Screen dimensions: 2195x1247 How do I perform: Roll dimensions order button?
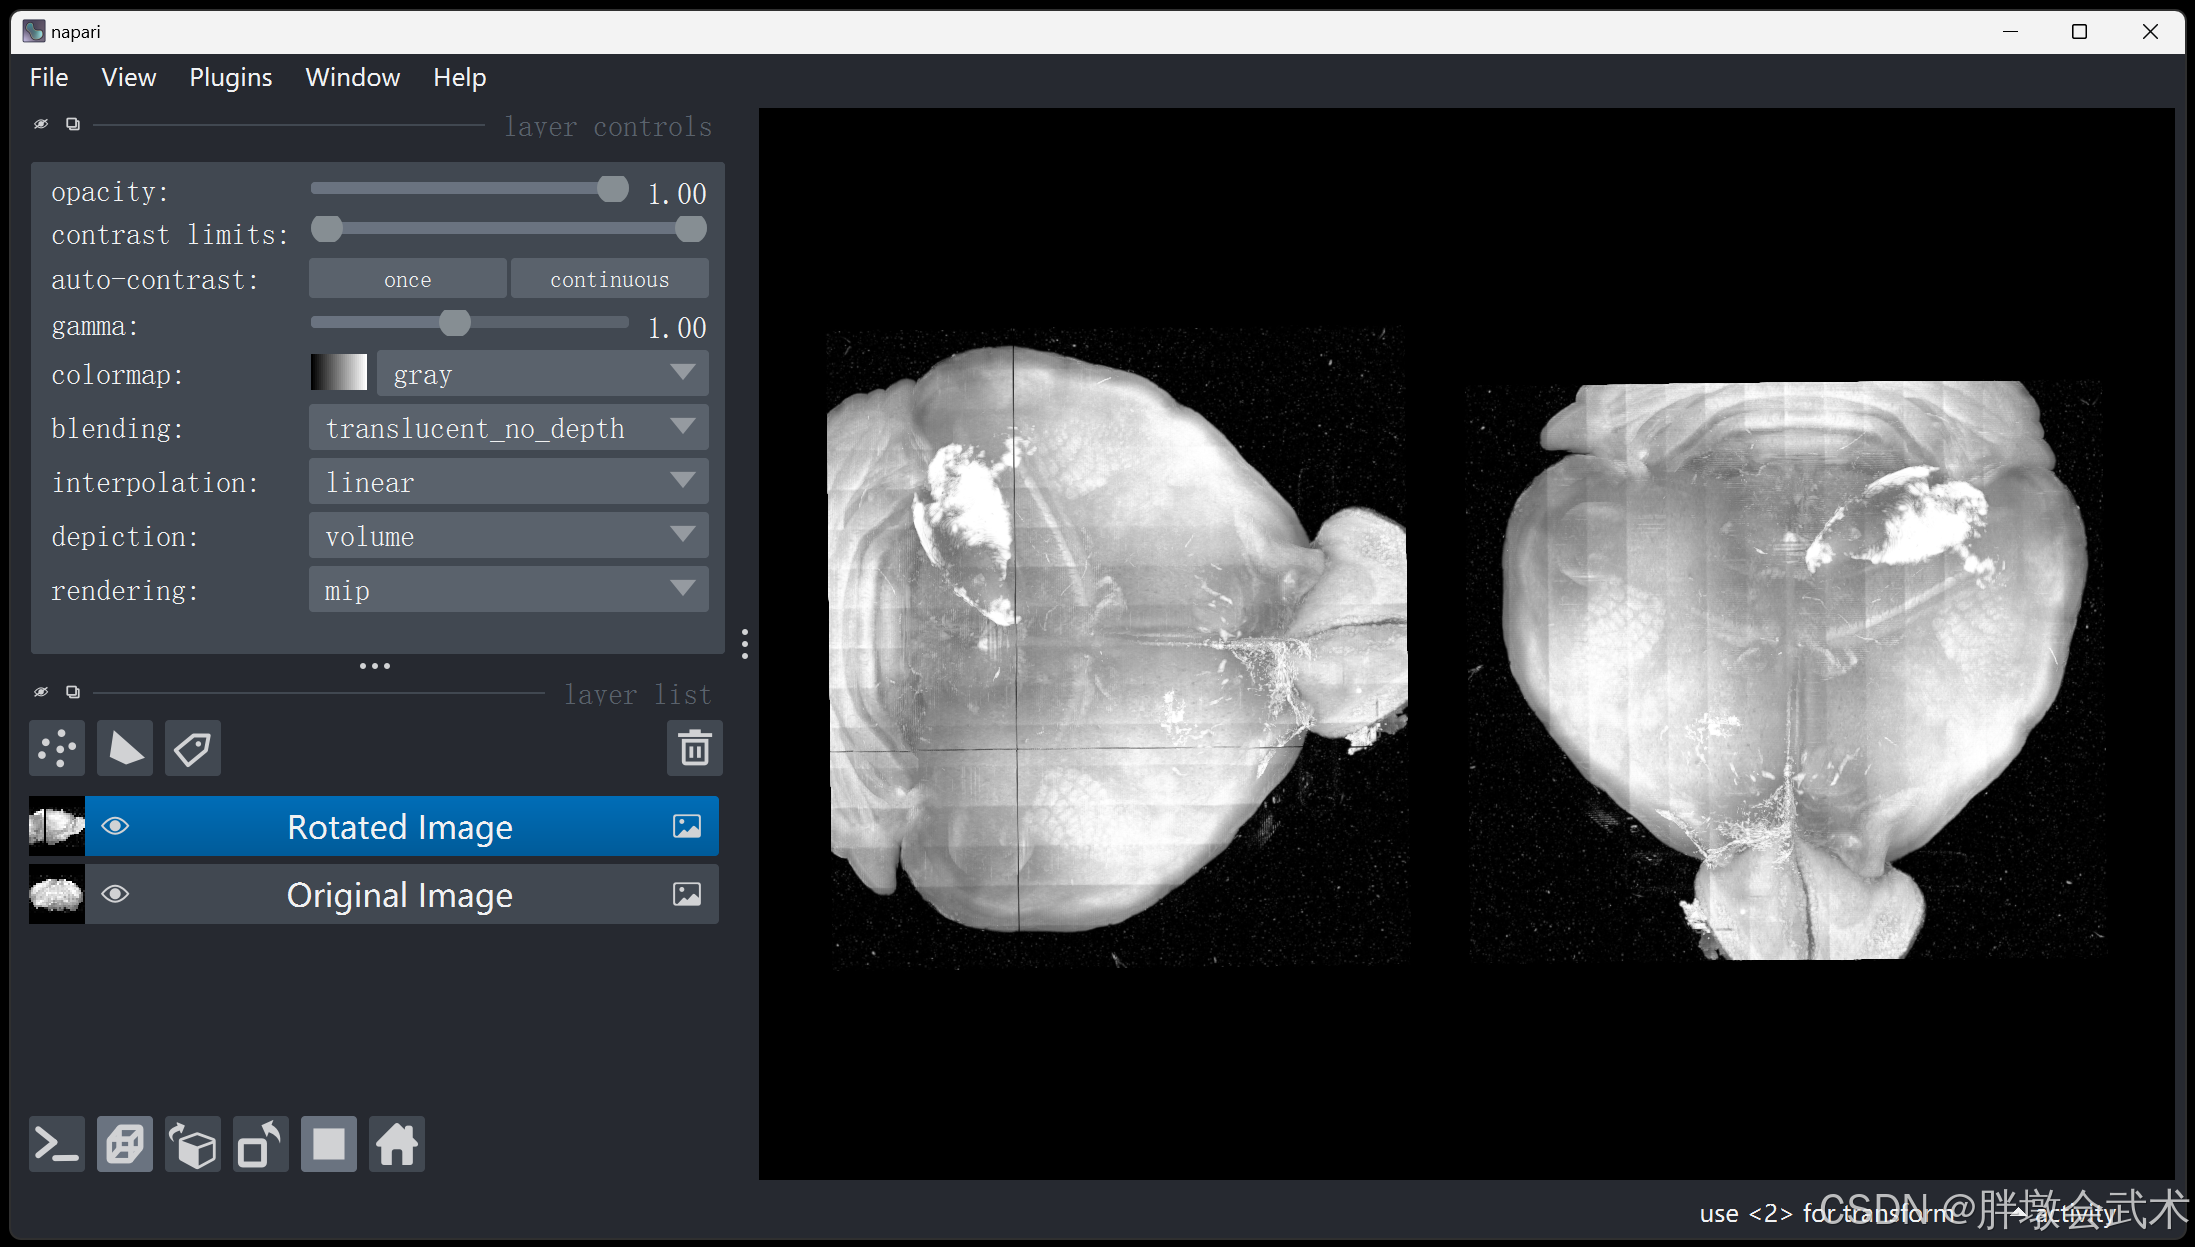(x=193, y=1144)
